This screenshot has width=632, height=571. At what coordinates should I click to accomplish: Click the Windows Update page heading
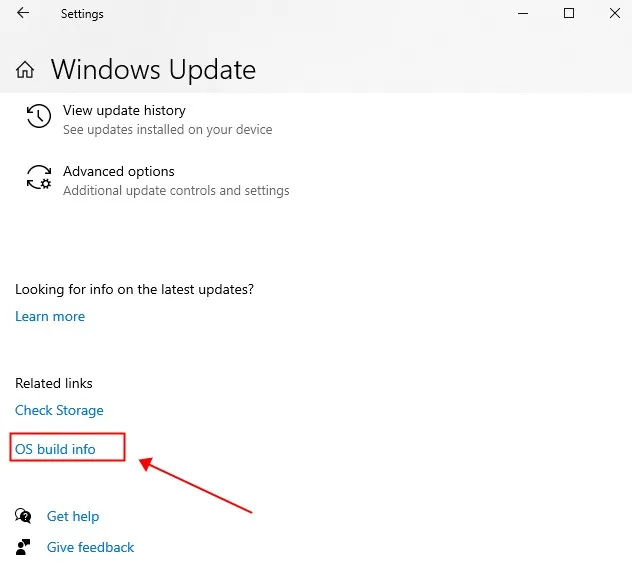click(153, 70)
